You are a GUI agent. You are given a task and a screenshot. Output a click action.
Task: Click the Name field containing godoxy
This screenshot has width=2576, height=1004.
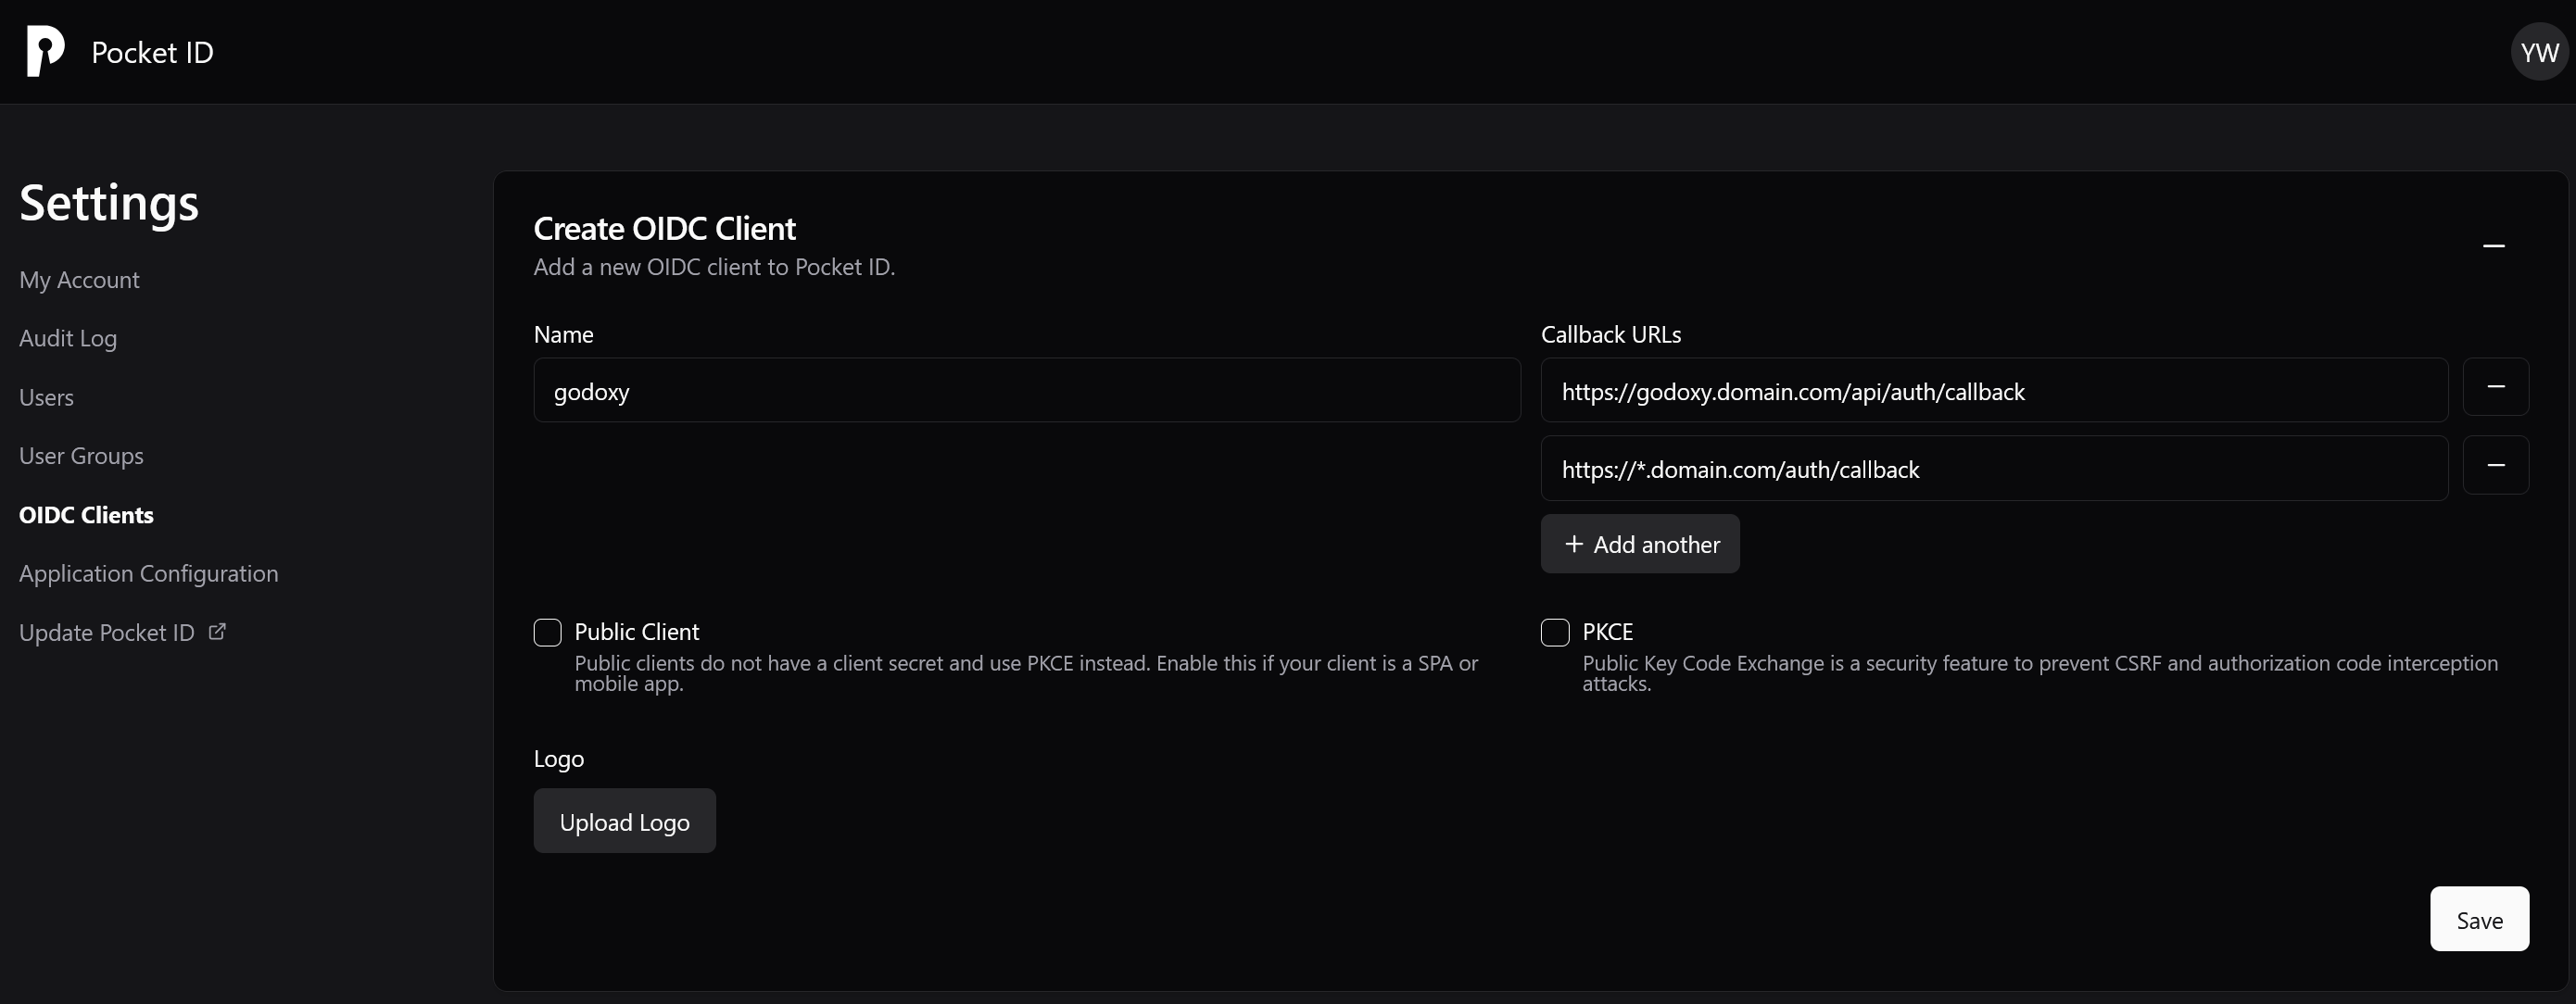click(x=1026, y=391)
